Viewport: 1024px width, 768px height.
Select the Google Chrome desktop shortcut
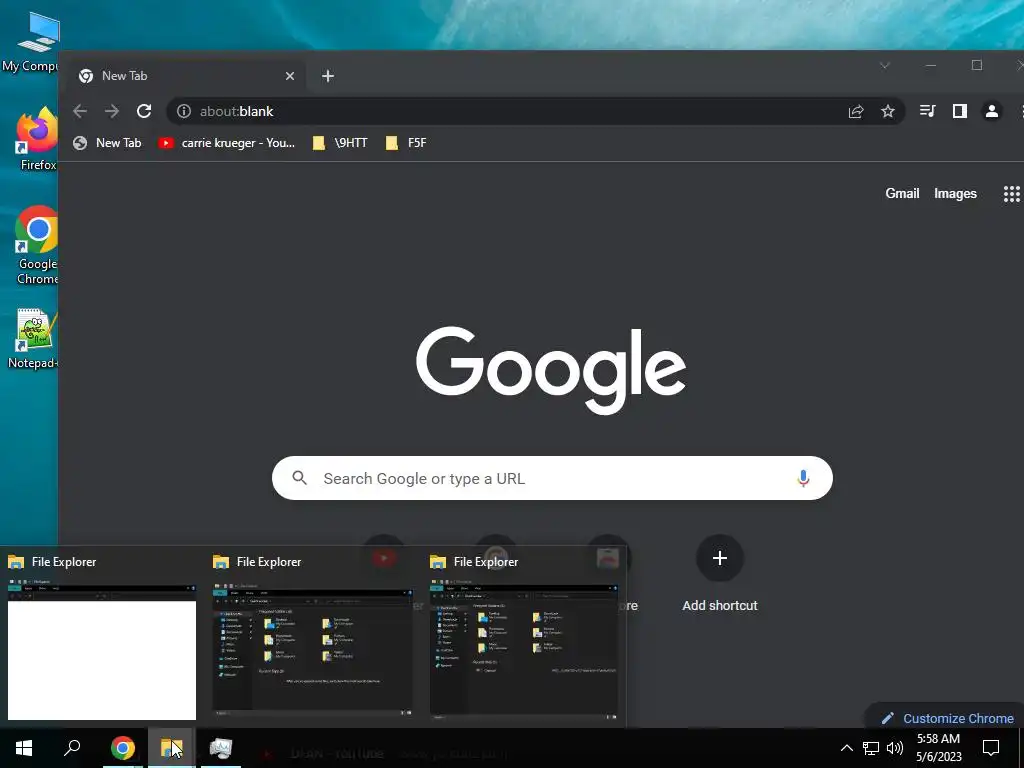click(x=36, y=246)
